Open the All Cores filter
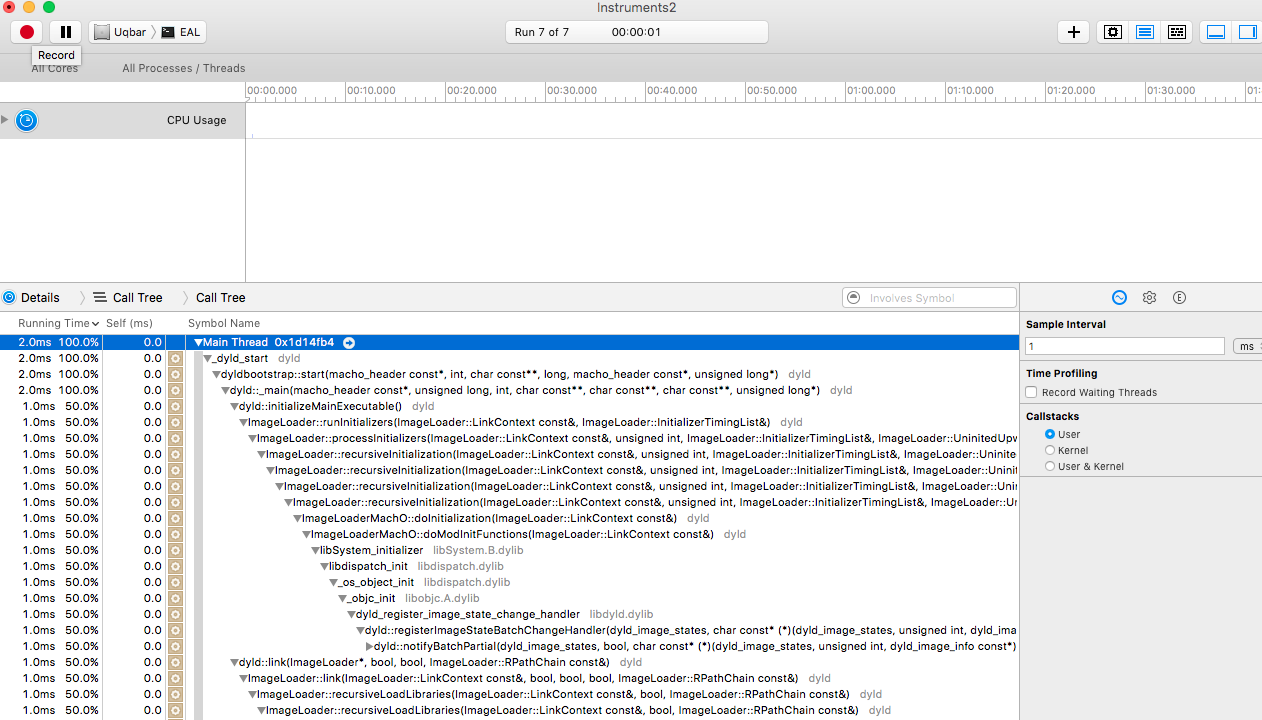1262x720 pixels. [x=55, y=68]
